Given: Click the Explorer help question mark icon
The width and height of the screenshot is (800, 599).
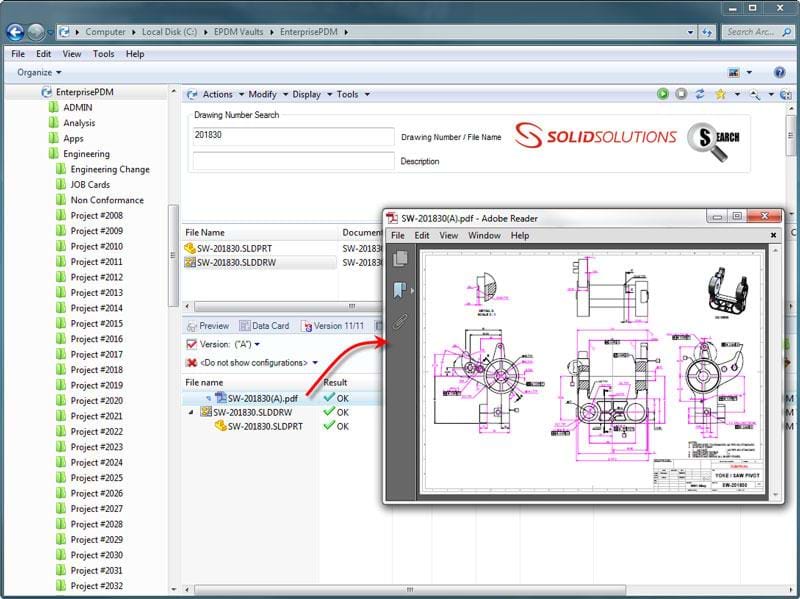Looking at the screenshot, I should pos(779,73).
